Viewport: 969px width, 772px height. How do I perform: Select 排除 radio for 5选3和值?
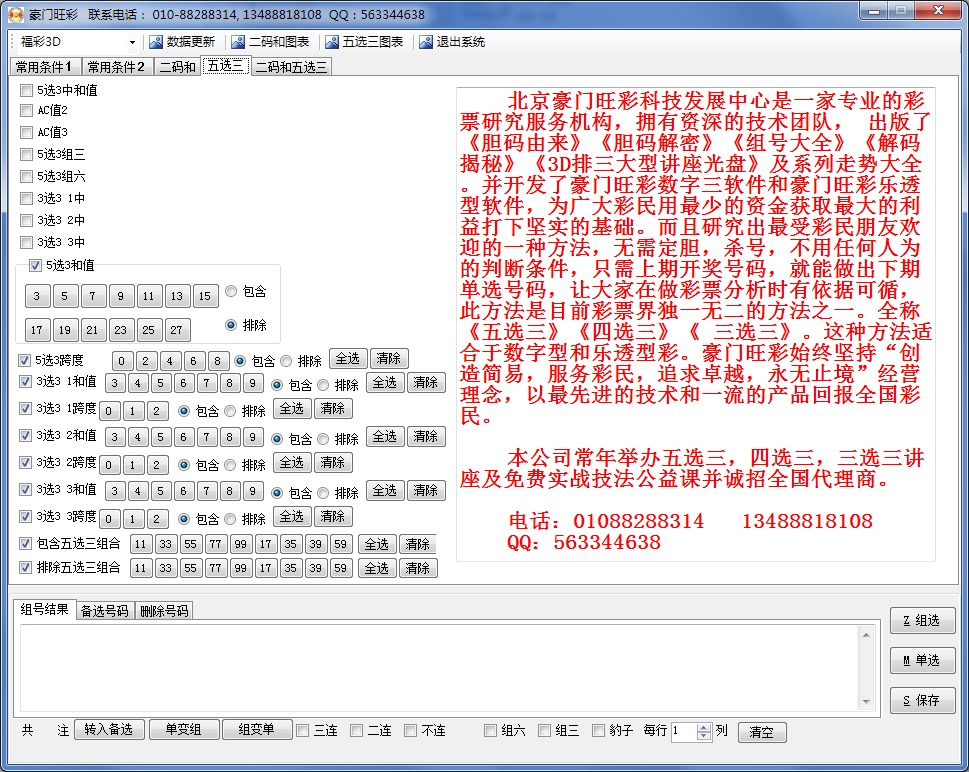coord(231,325)
